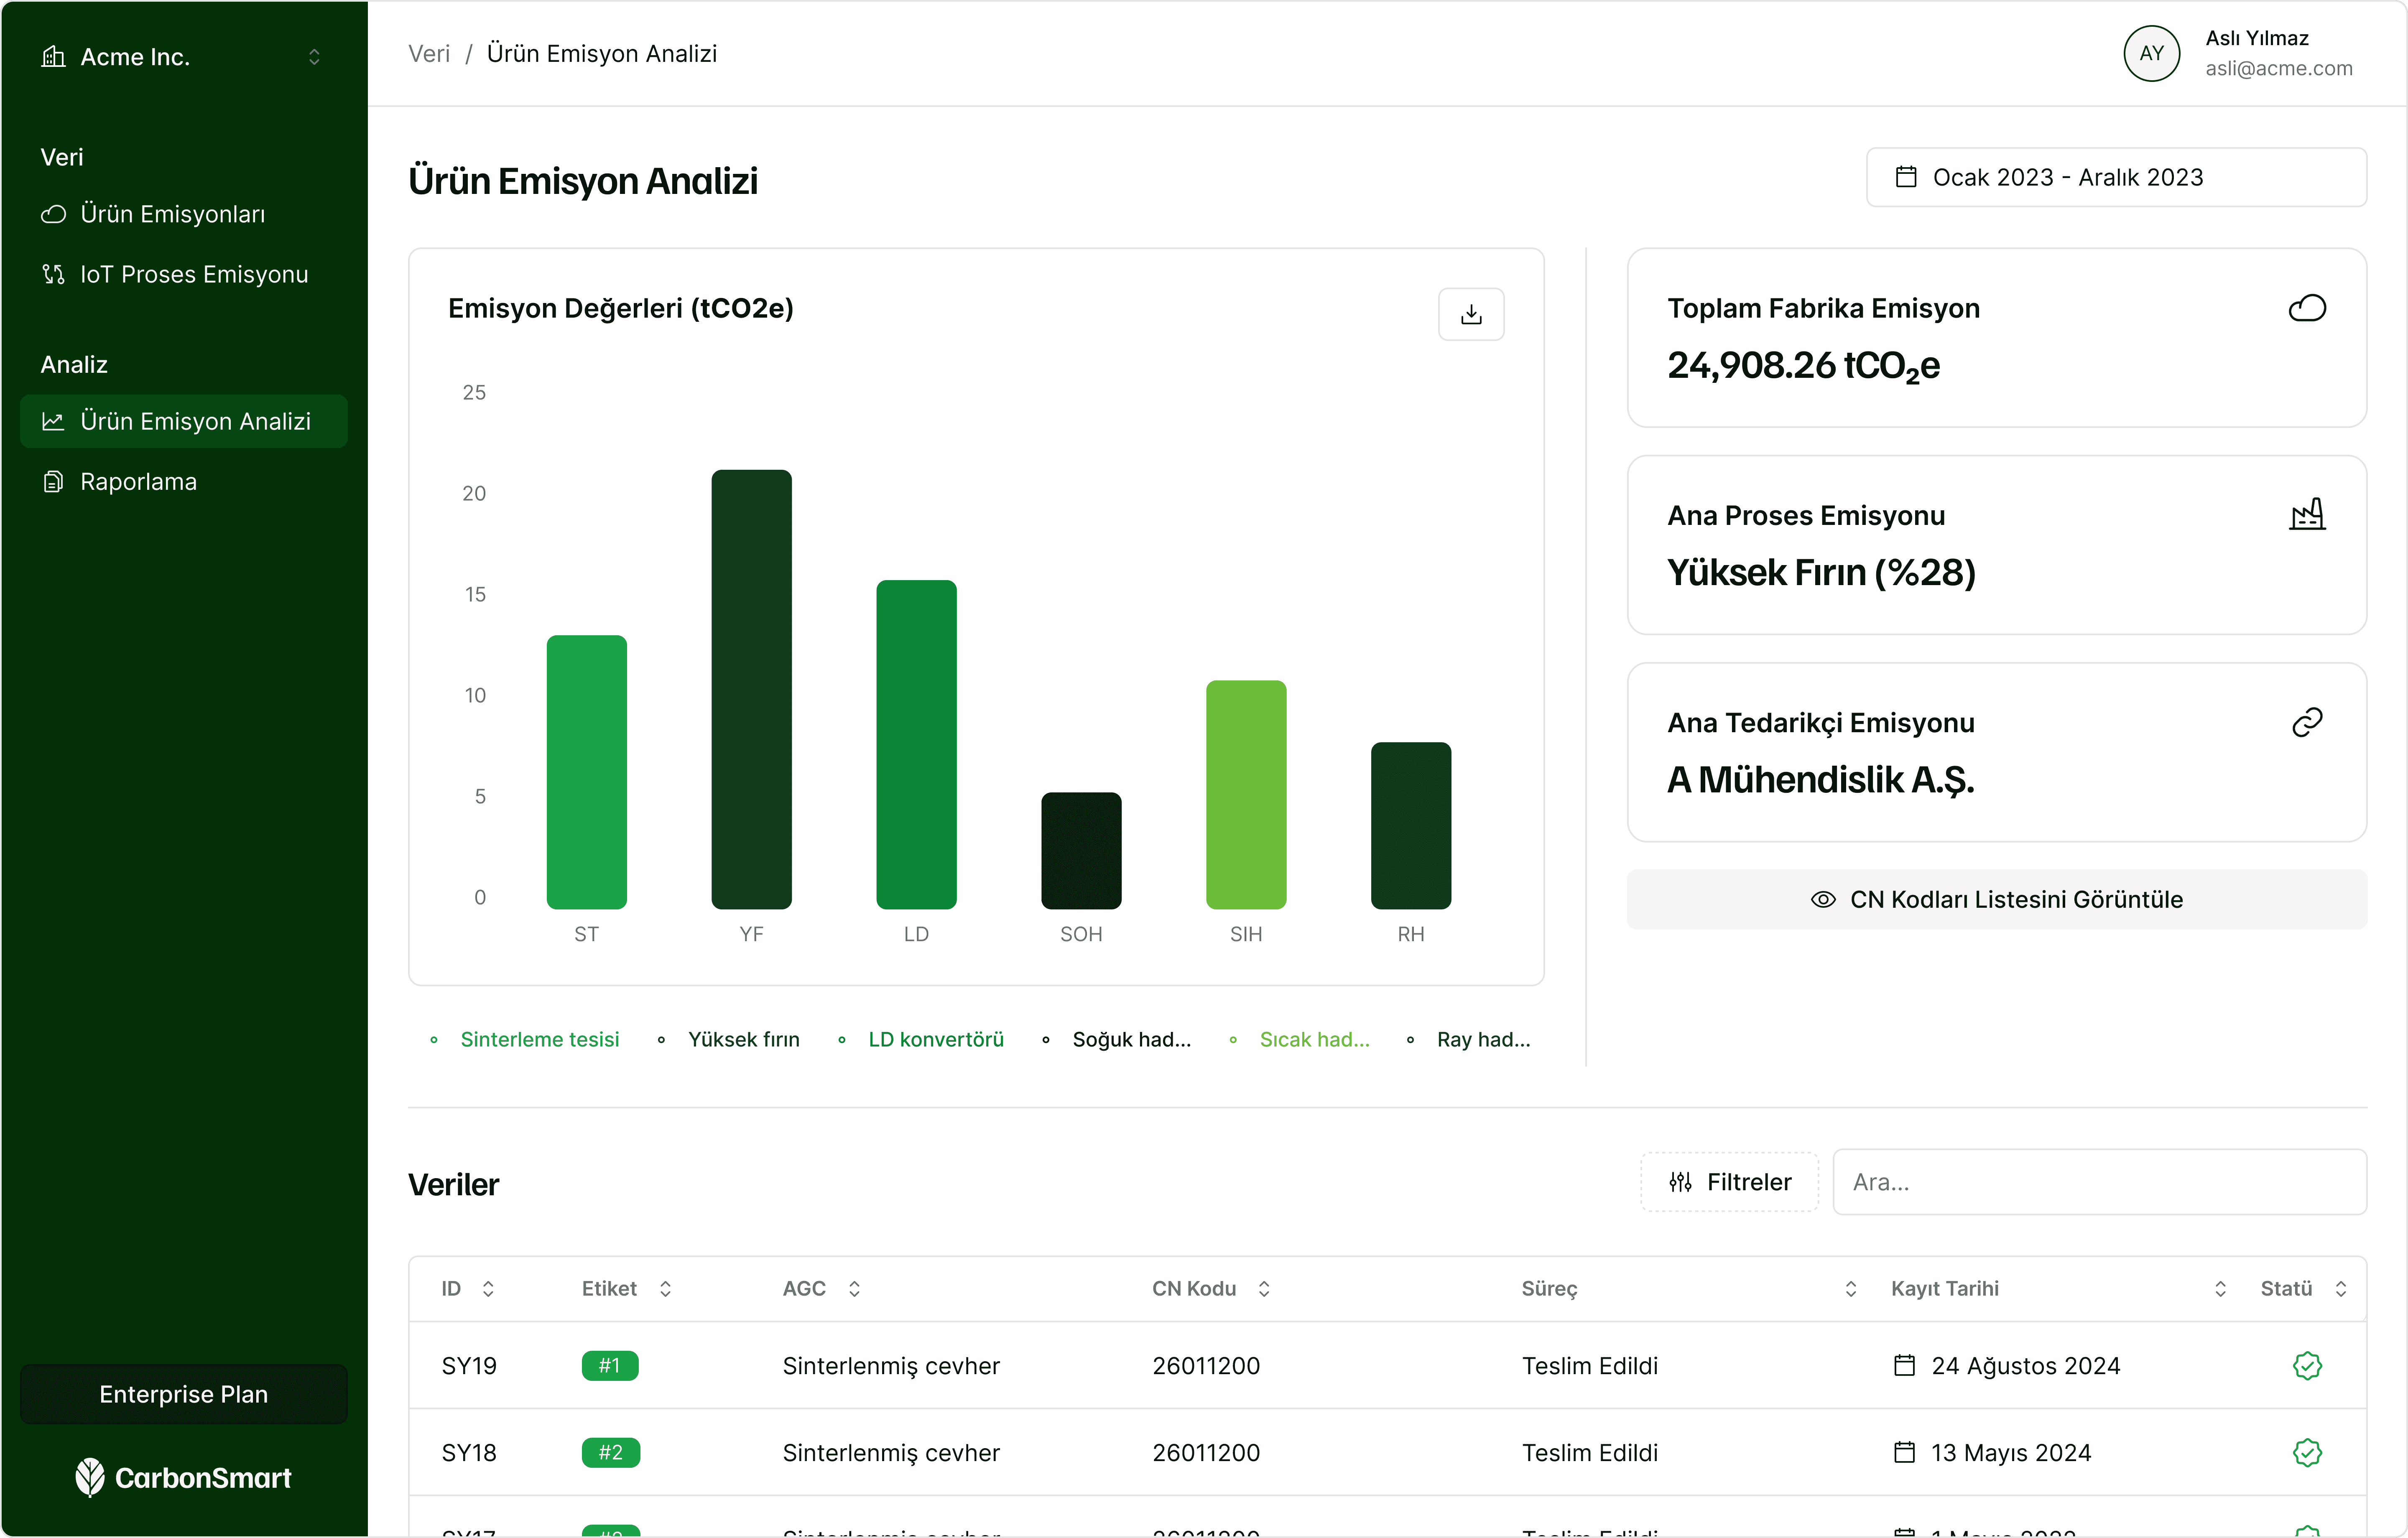Screen dimensions: 2408x1538
Task: Expand the Acme Inc organization switcher
Action: click(314, 57)
